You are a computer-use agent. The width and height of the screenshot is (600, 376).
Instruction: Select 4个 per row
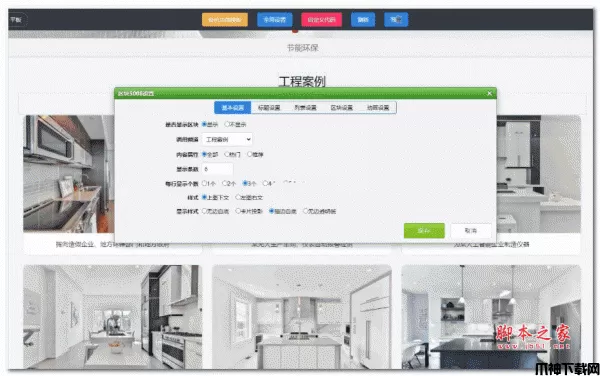(265, 183)
